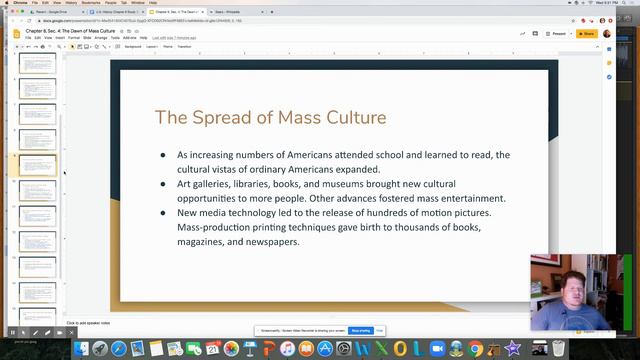Open the new slide layout dropdown arrow
The height and width of the screenshot is (360, 640).
[x=22, y=47]
